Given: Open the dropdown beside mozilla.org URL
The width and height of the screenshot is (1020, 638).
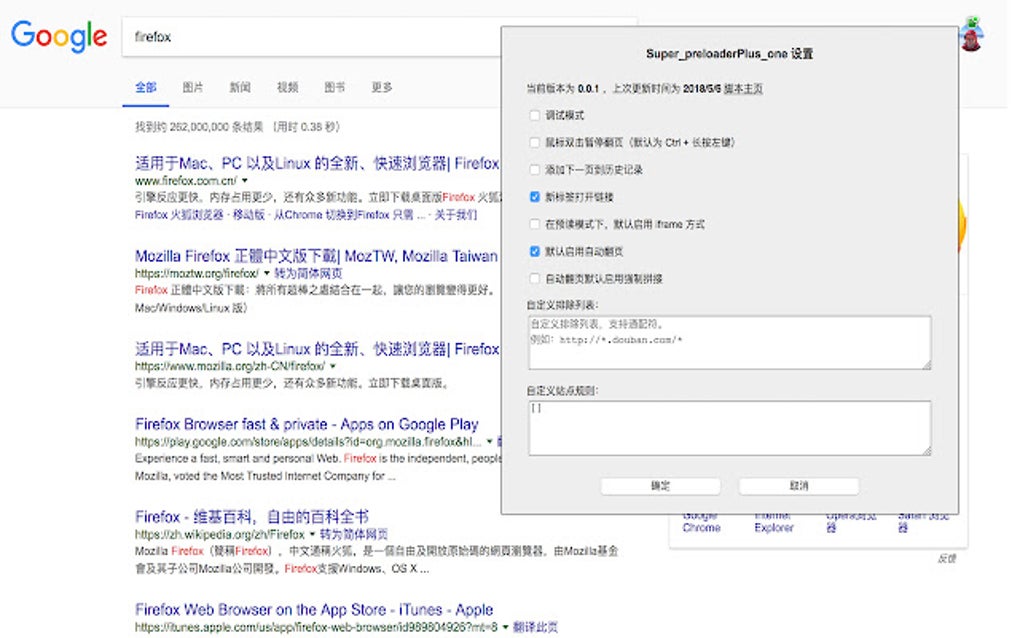Looking at the screenshot, I should point(332,367).
